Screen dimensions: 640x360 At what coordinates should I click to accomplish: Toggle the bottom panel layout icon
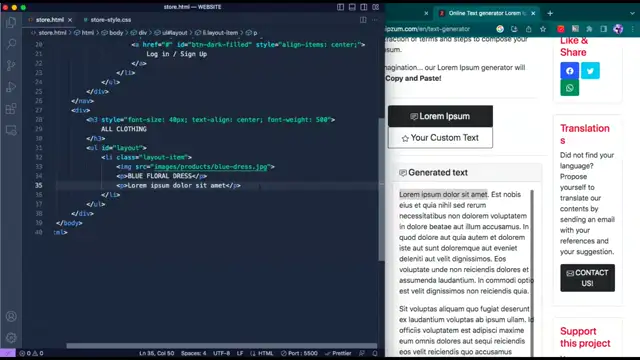pos(352,7)
